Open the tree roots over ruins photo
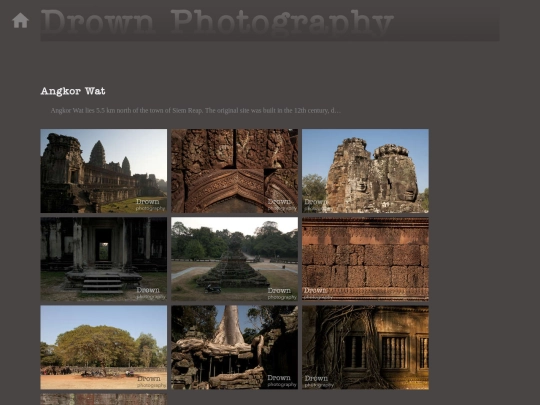 tap(235, 347)
